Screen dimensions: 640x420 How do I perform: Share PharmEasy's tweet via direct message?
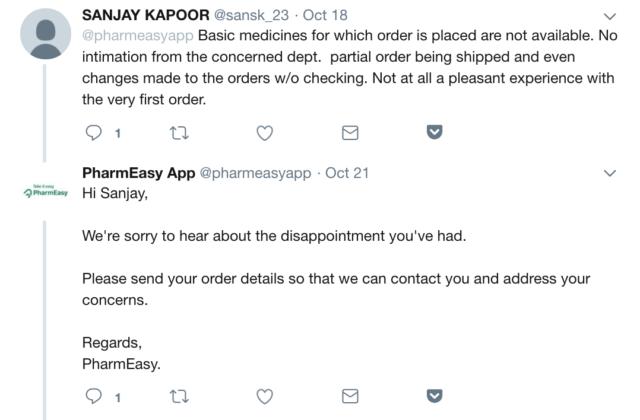[x=350, y=397]
